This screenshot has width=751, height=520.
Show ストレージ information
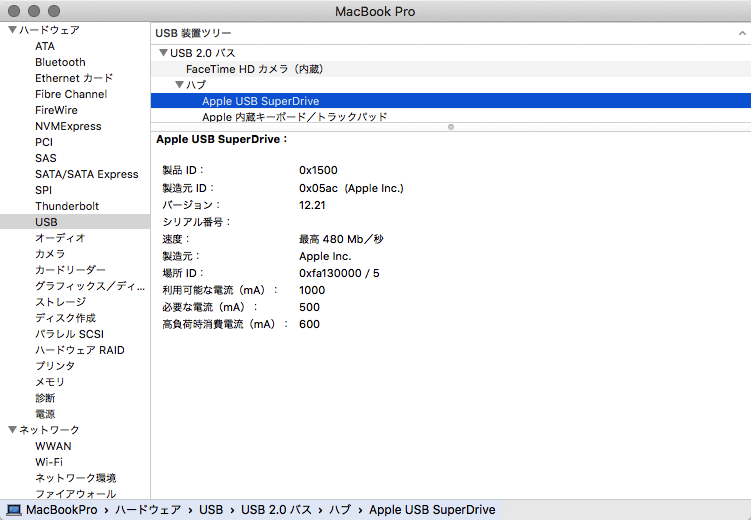[60, 302]
